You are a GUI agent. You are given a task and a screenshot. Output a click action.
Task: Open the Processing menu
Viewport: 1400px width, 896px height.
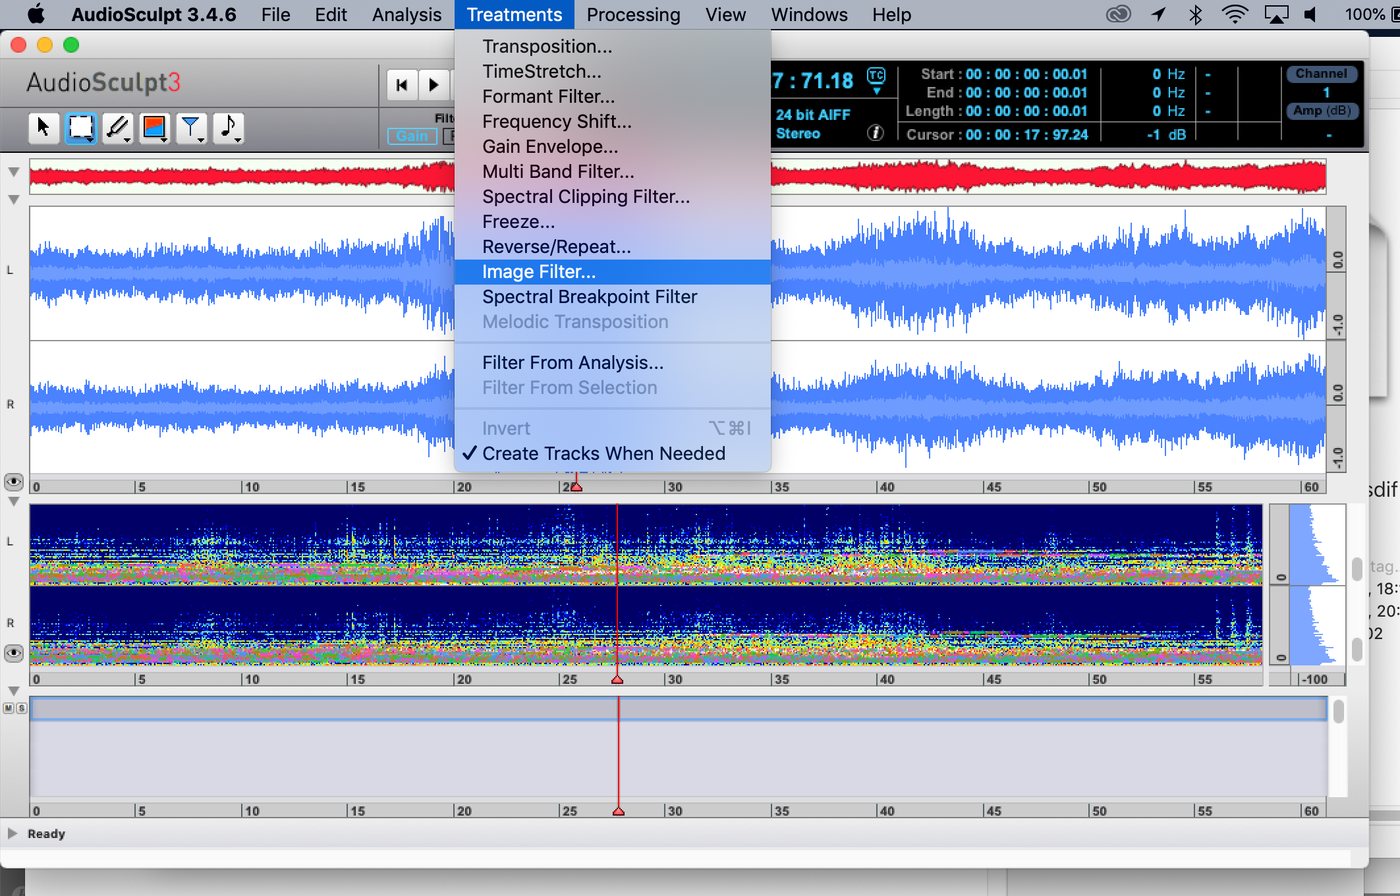point(633,14)
